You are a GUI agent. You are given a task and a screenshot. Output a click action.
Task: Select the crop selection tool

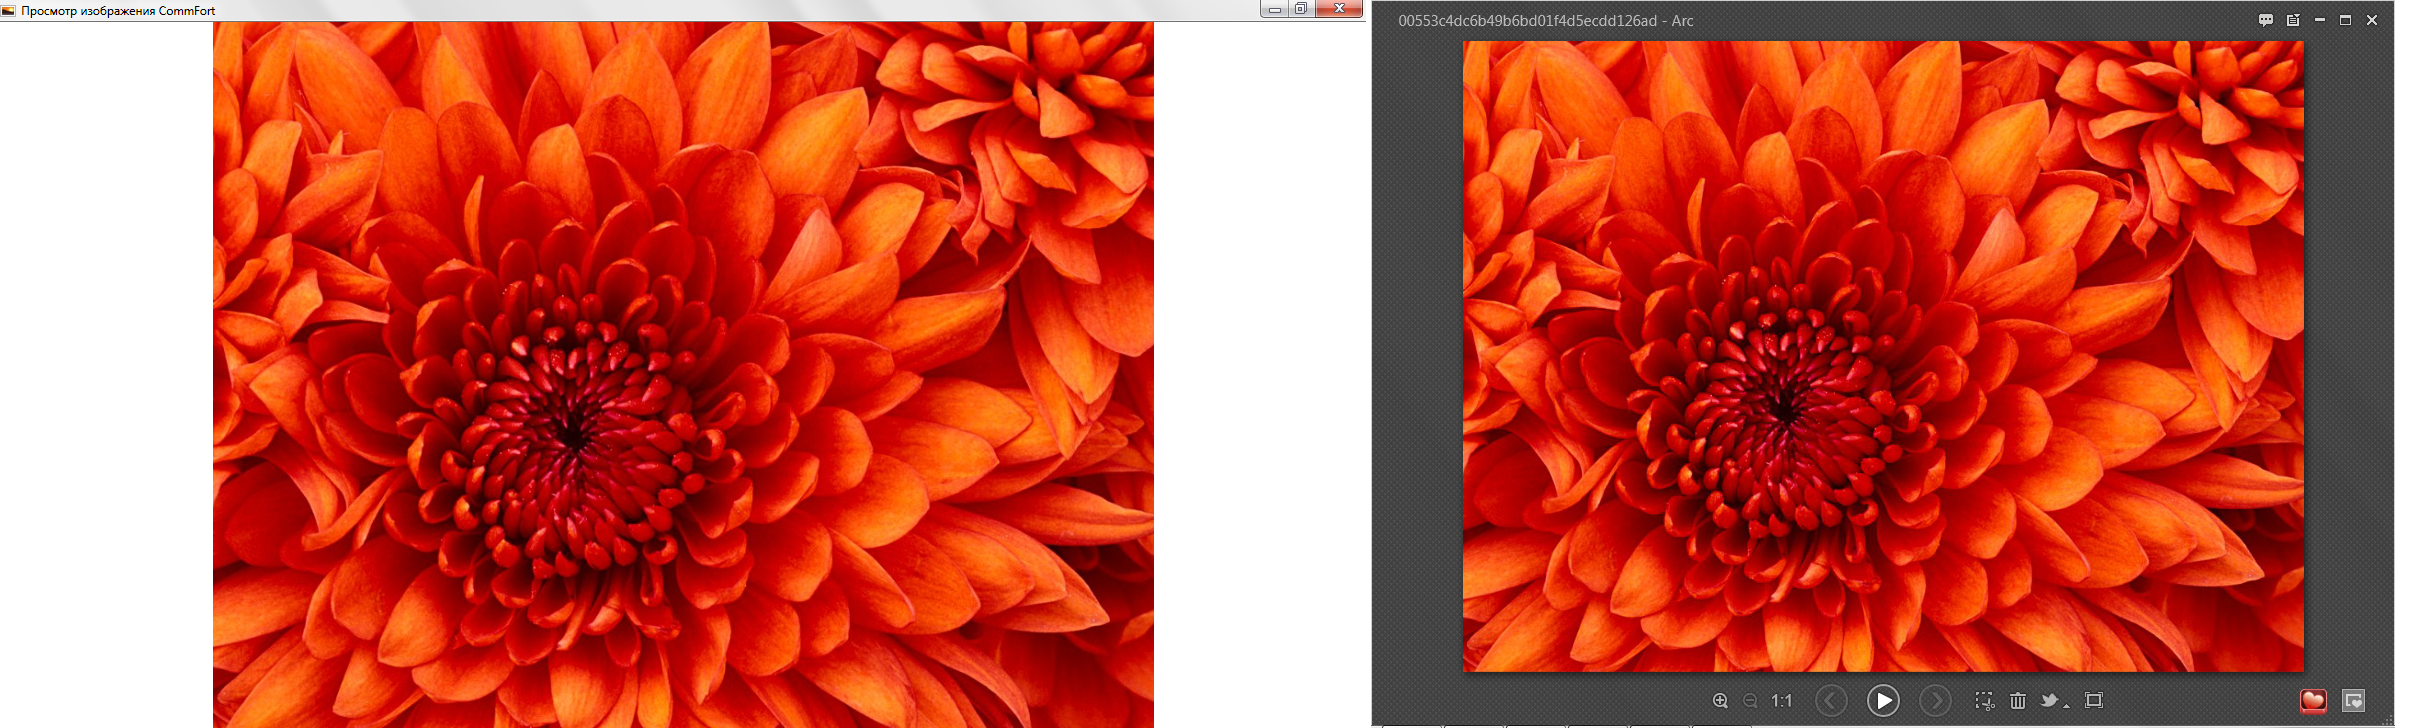(x=1985, y=701)
